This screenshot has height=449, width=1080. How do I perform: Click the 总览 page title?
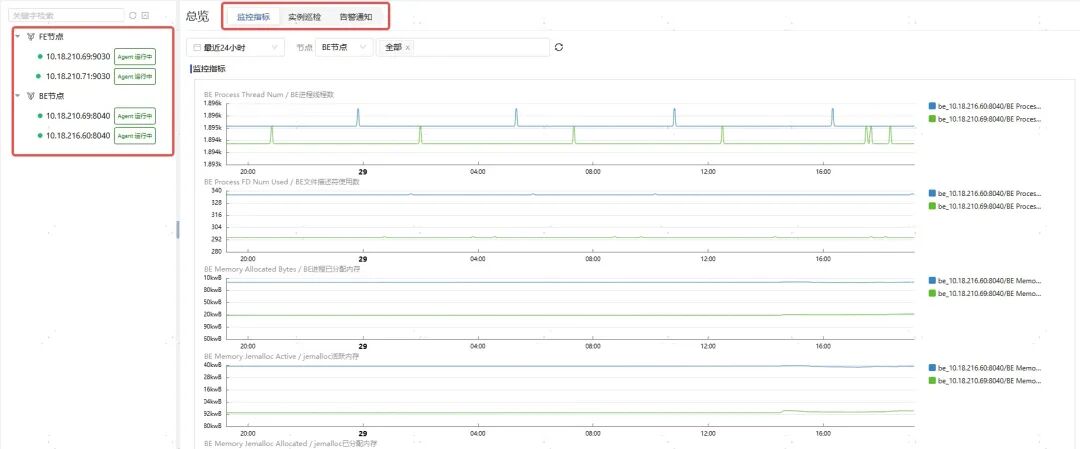point(198,16)
